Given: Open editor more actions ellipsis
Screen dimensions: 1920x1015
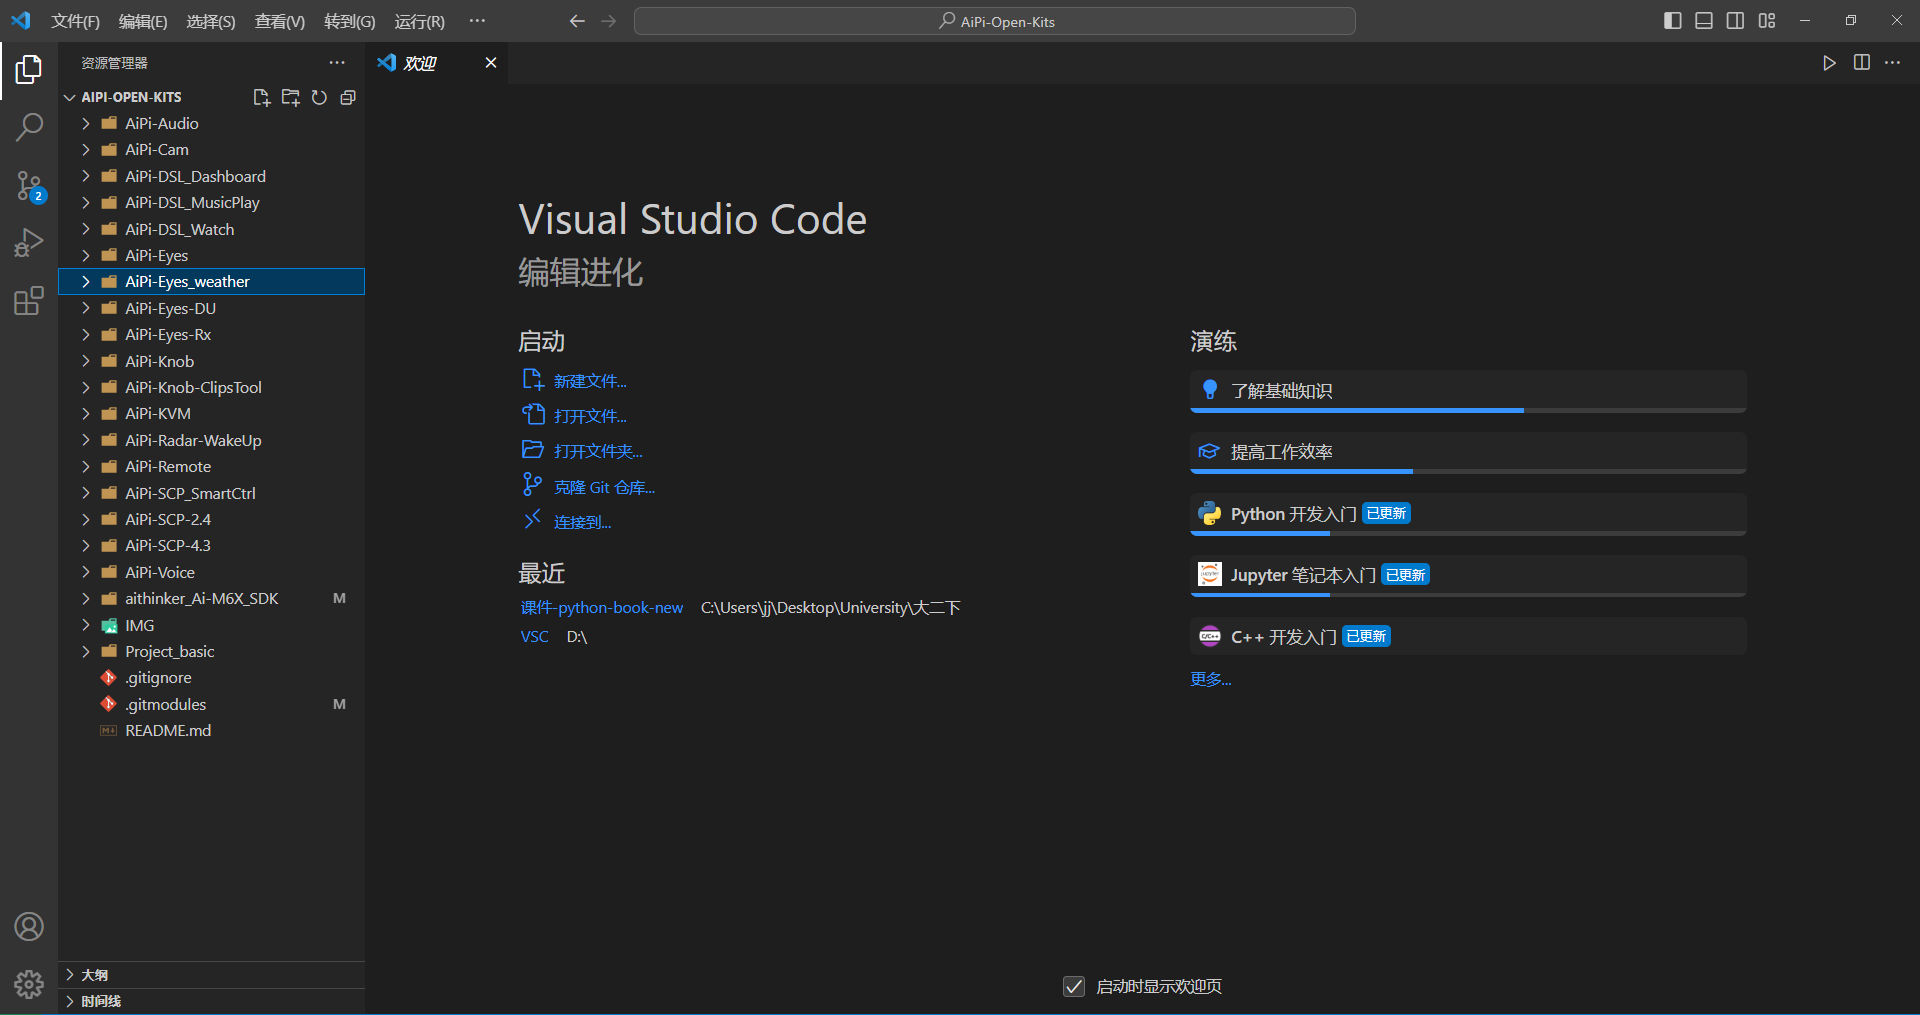Looking at the screenshot, I should pyautogui.click(x=1893, y=63).
